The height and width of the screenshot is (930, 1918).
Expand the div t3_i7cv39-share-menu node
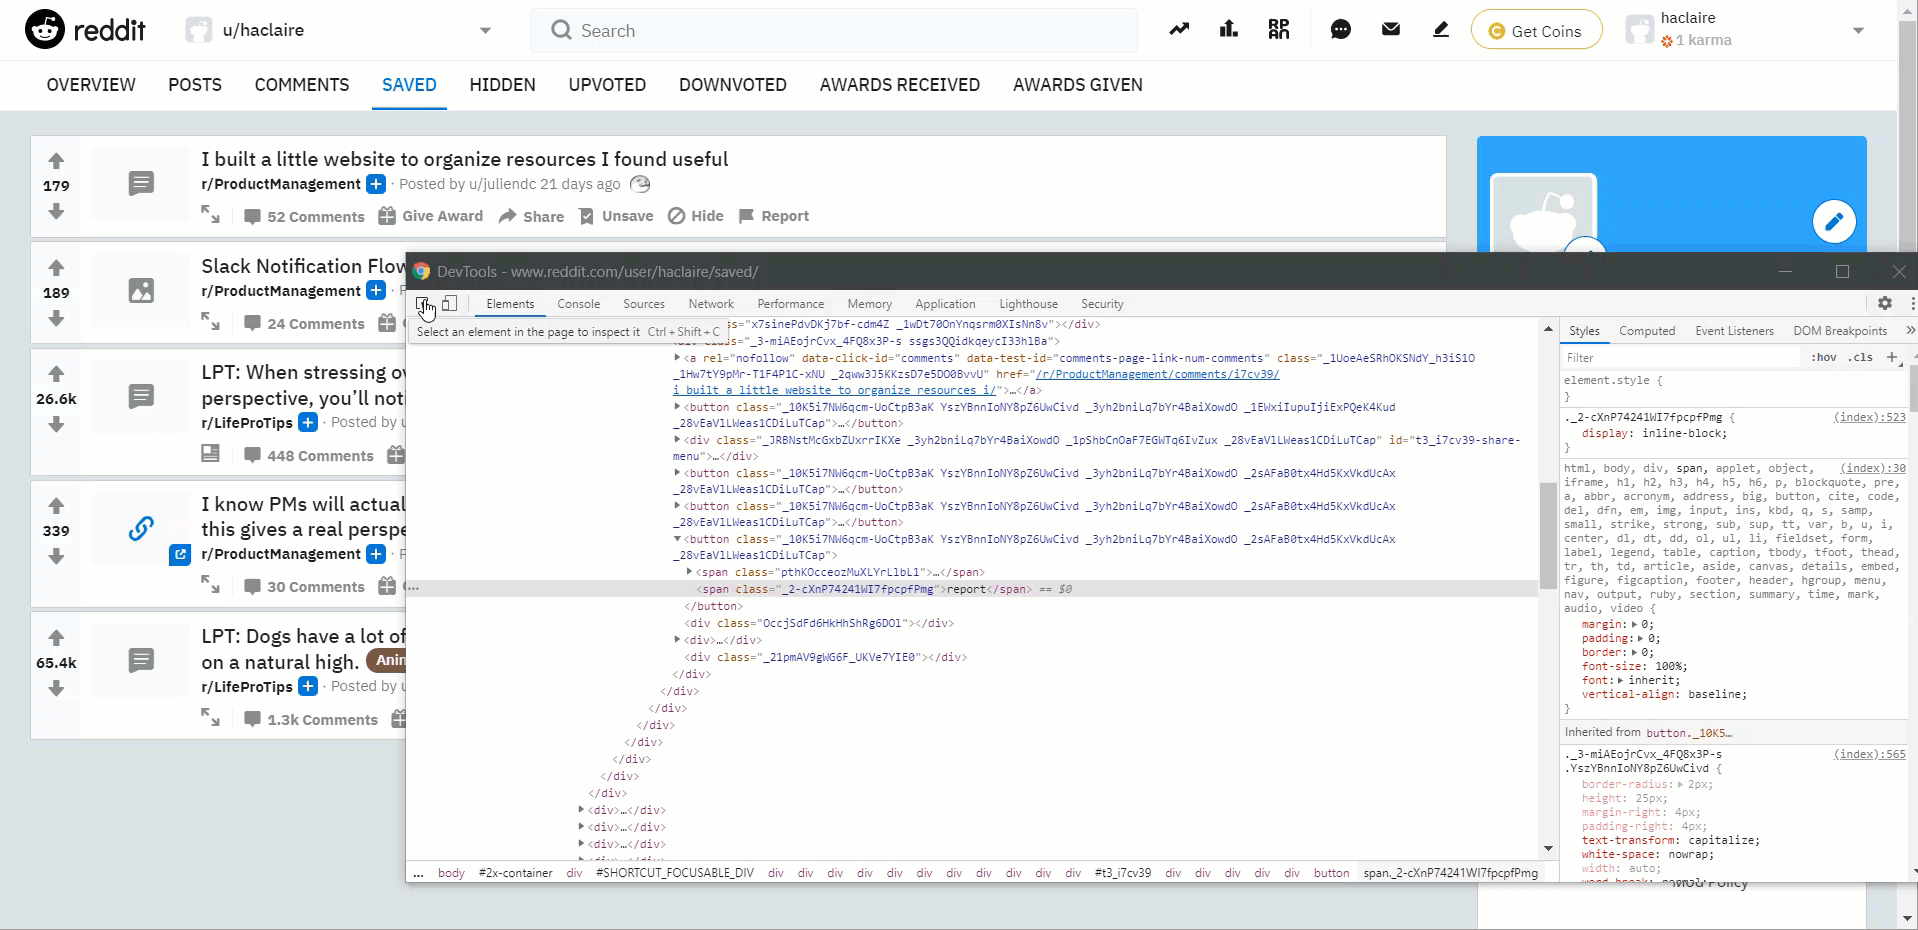click(677, 440)
